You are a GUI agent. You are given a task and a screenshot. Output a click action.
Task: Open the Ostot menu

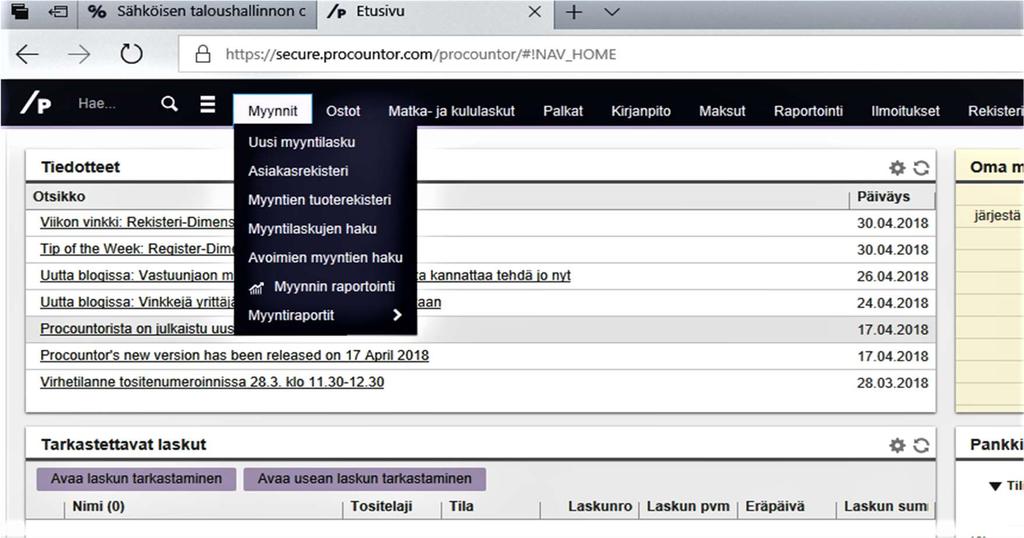(343, 111)
